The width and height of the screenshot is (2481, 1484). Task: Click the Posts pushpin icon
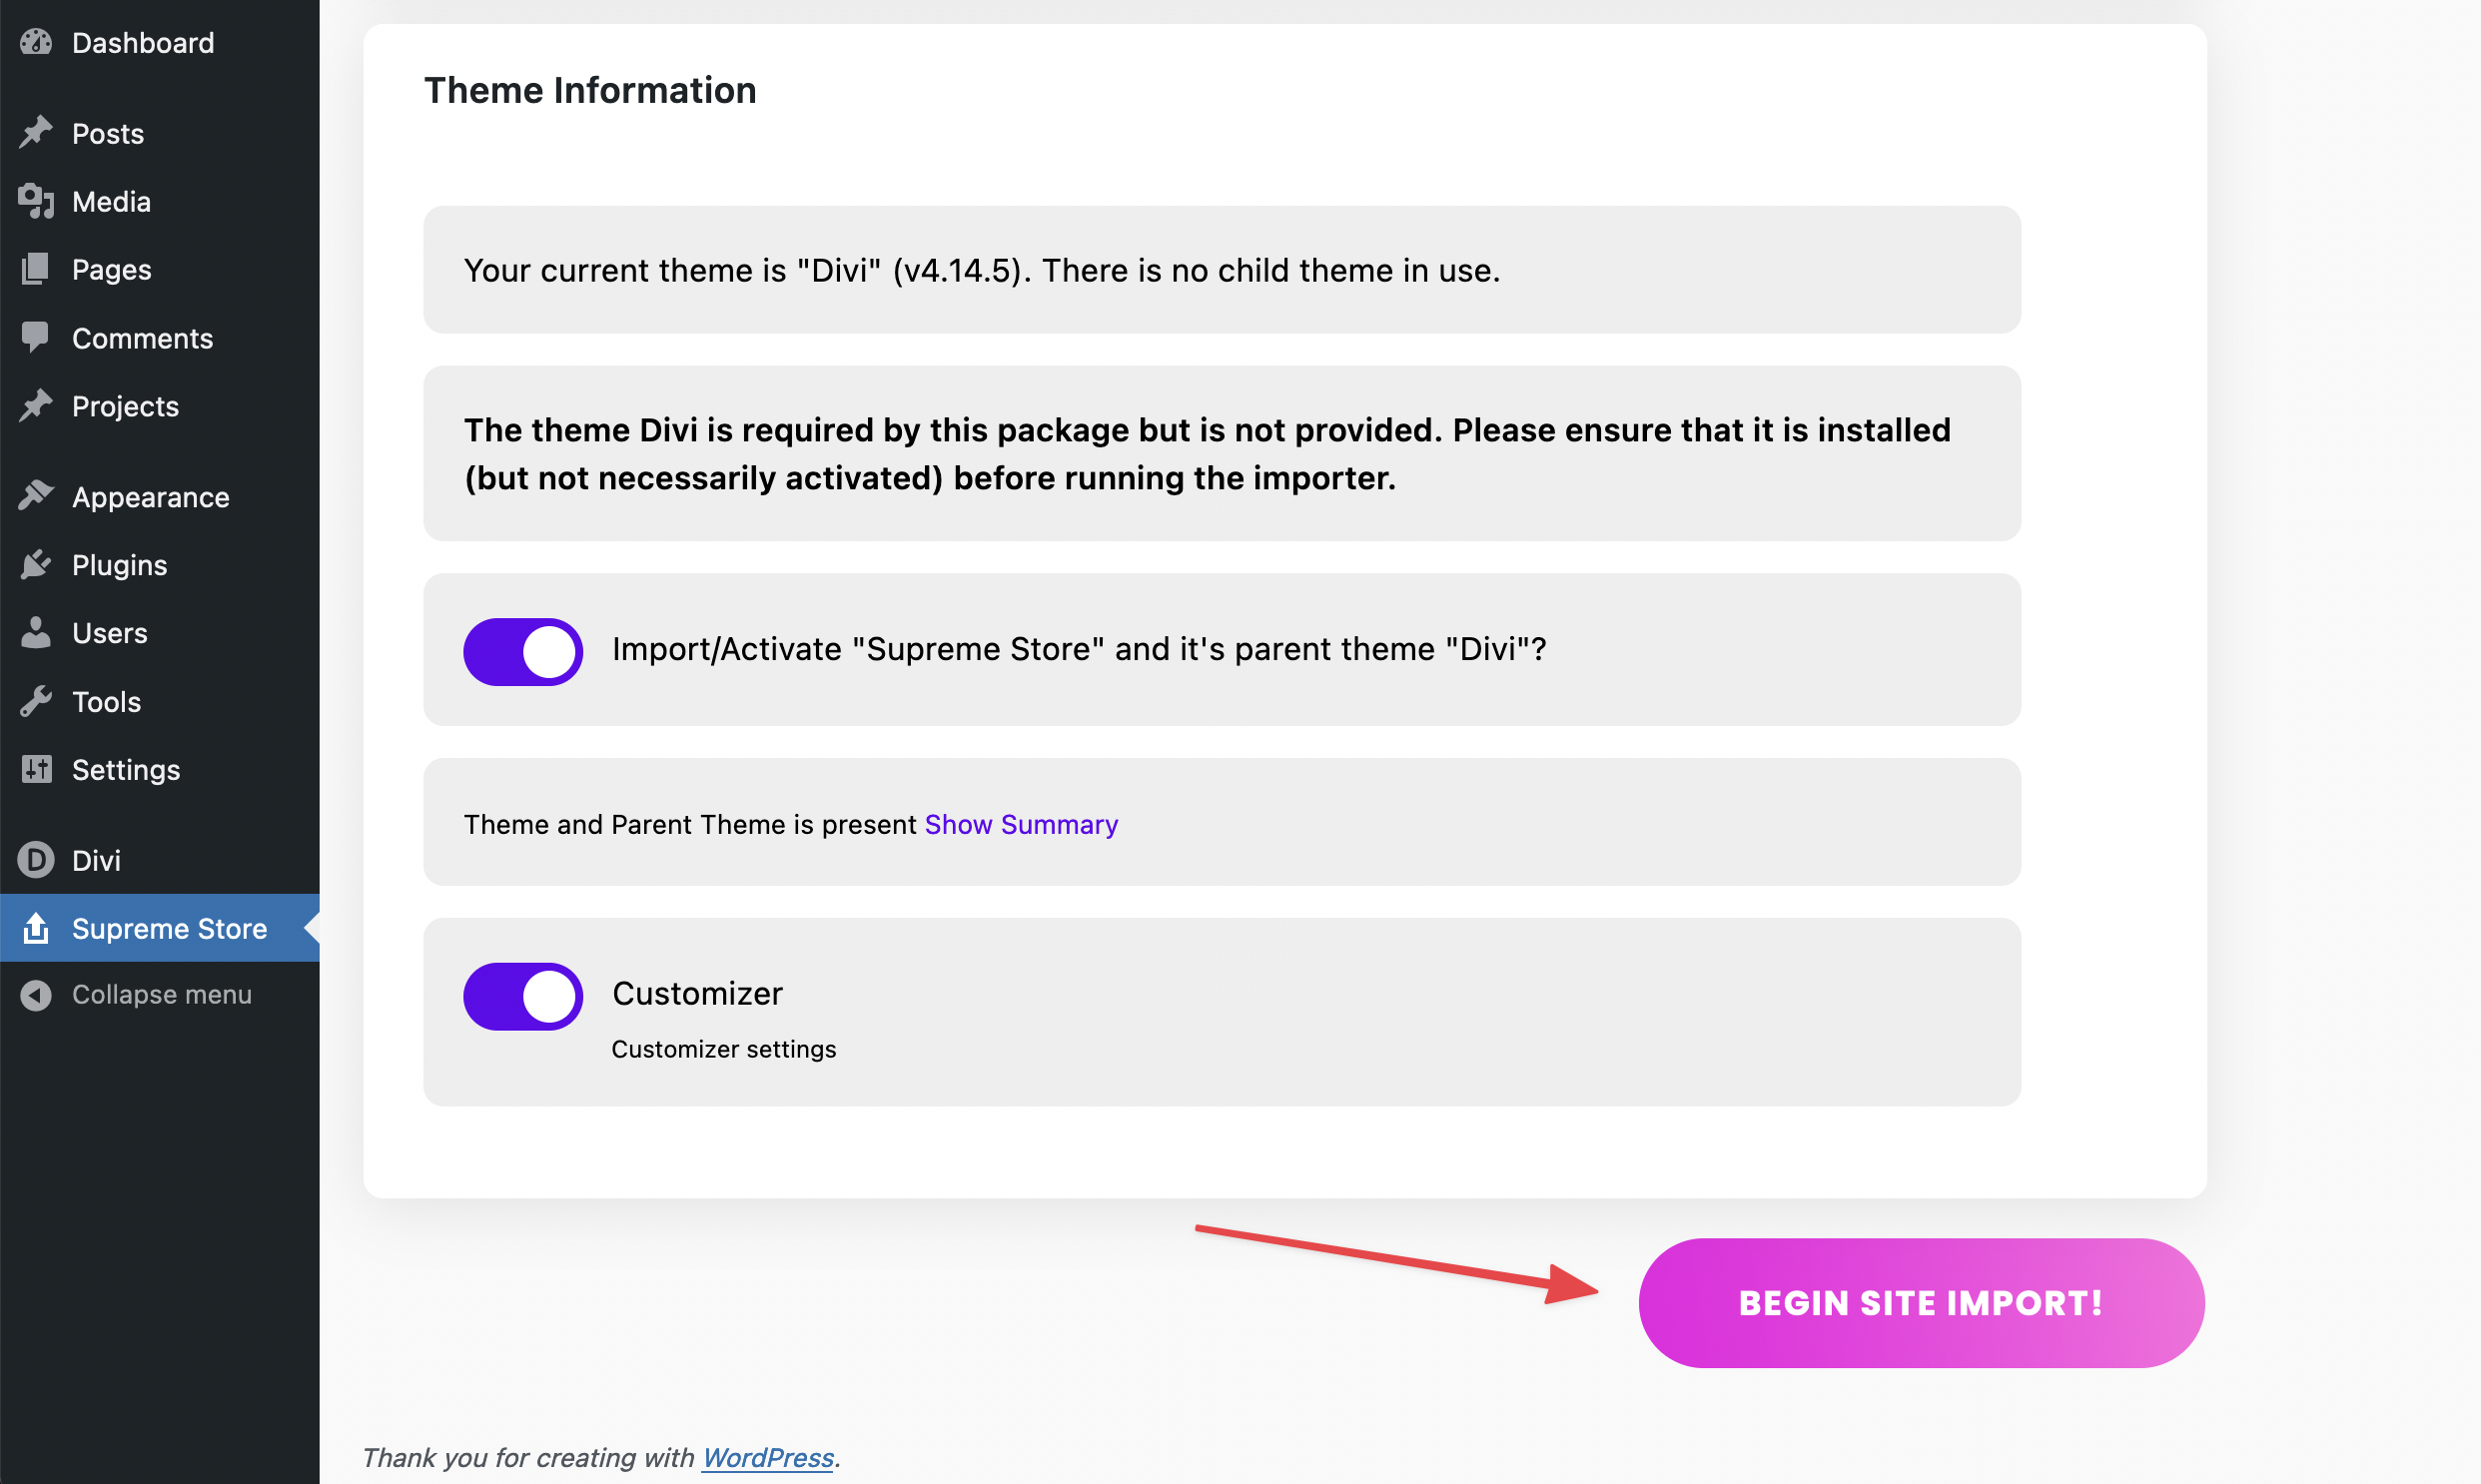point(36,133)
